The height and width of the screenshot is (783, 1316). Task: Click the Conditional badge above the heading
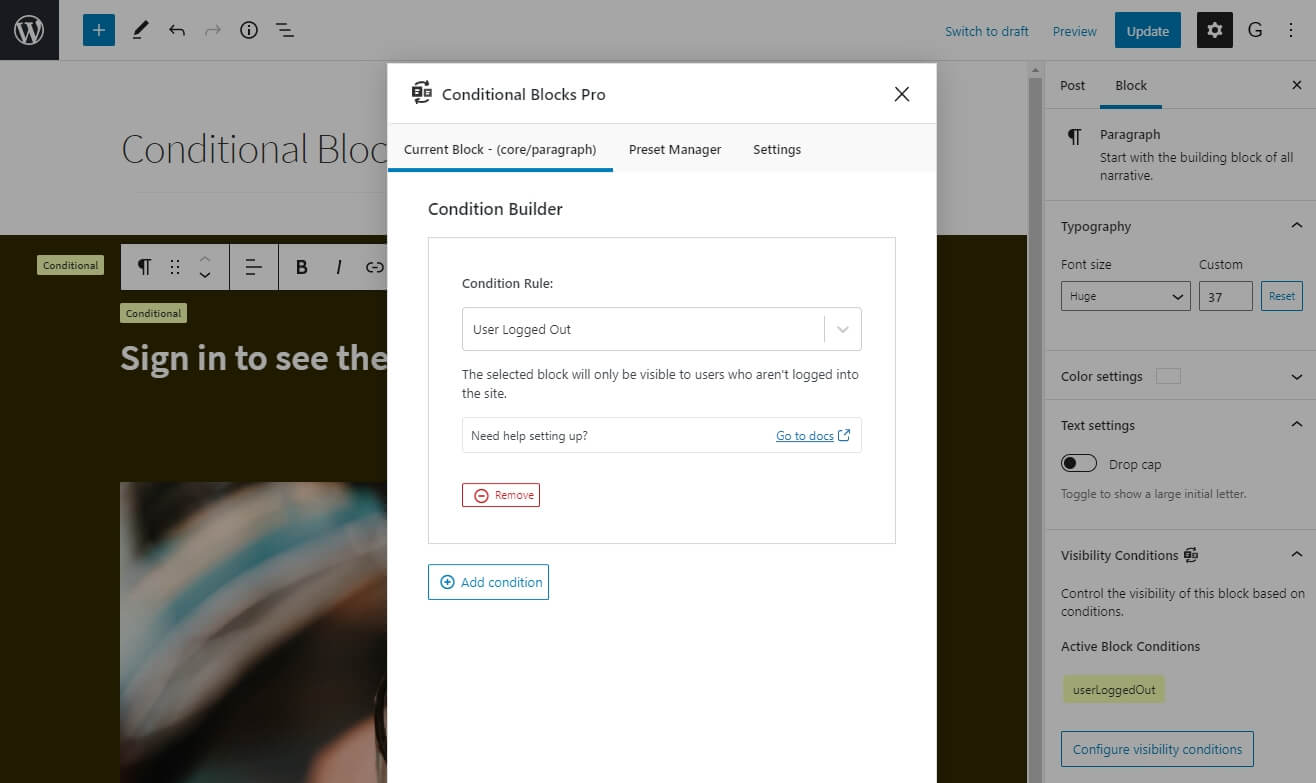pyautogui.click(x=153, y=313)
